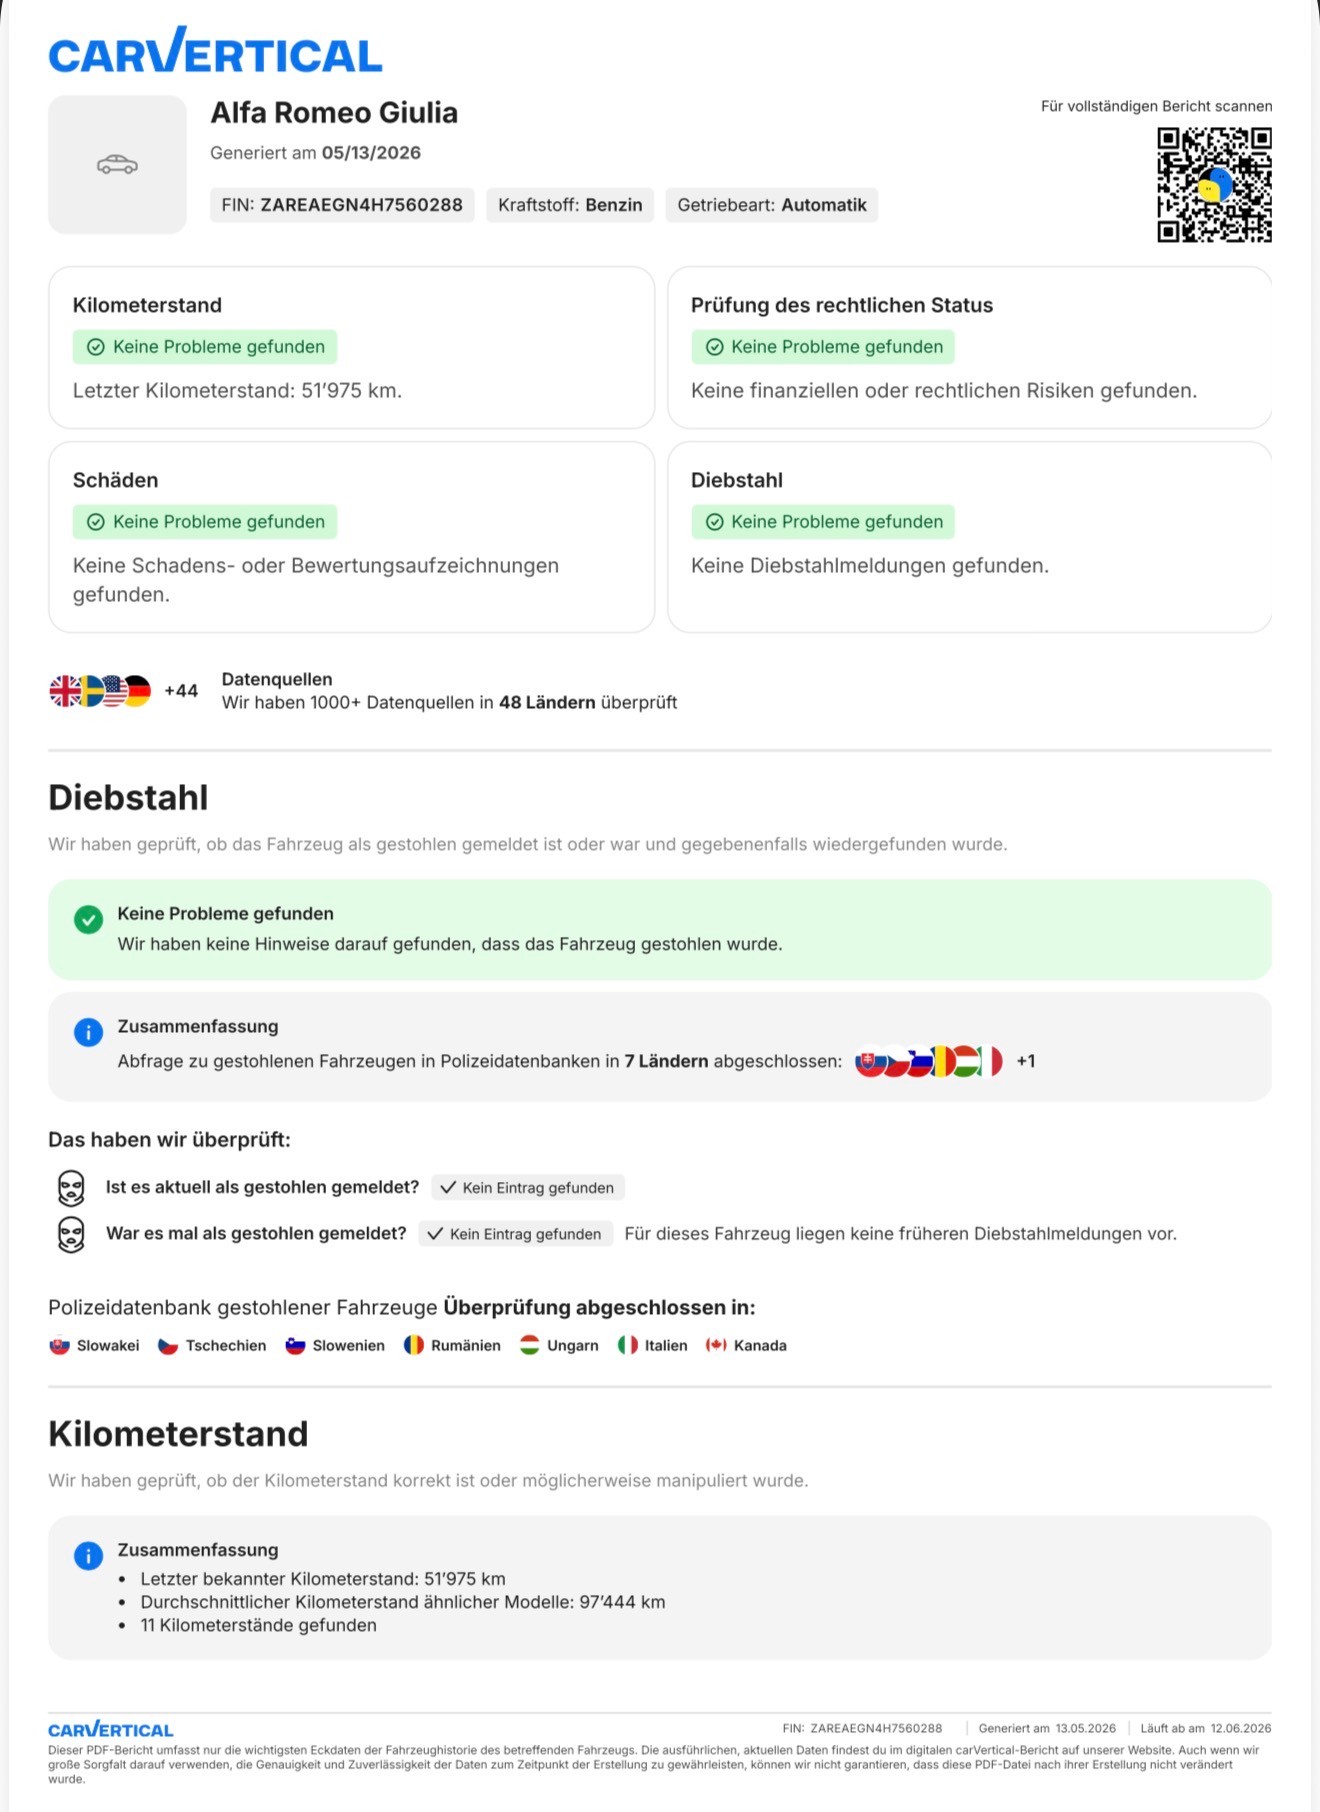Click 'Kein Eintrag gefunden' beside 'War es mal'
The height and width of the screenshot is (1812, 1320).
pos(515,1234)
